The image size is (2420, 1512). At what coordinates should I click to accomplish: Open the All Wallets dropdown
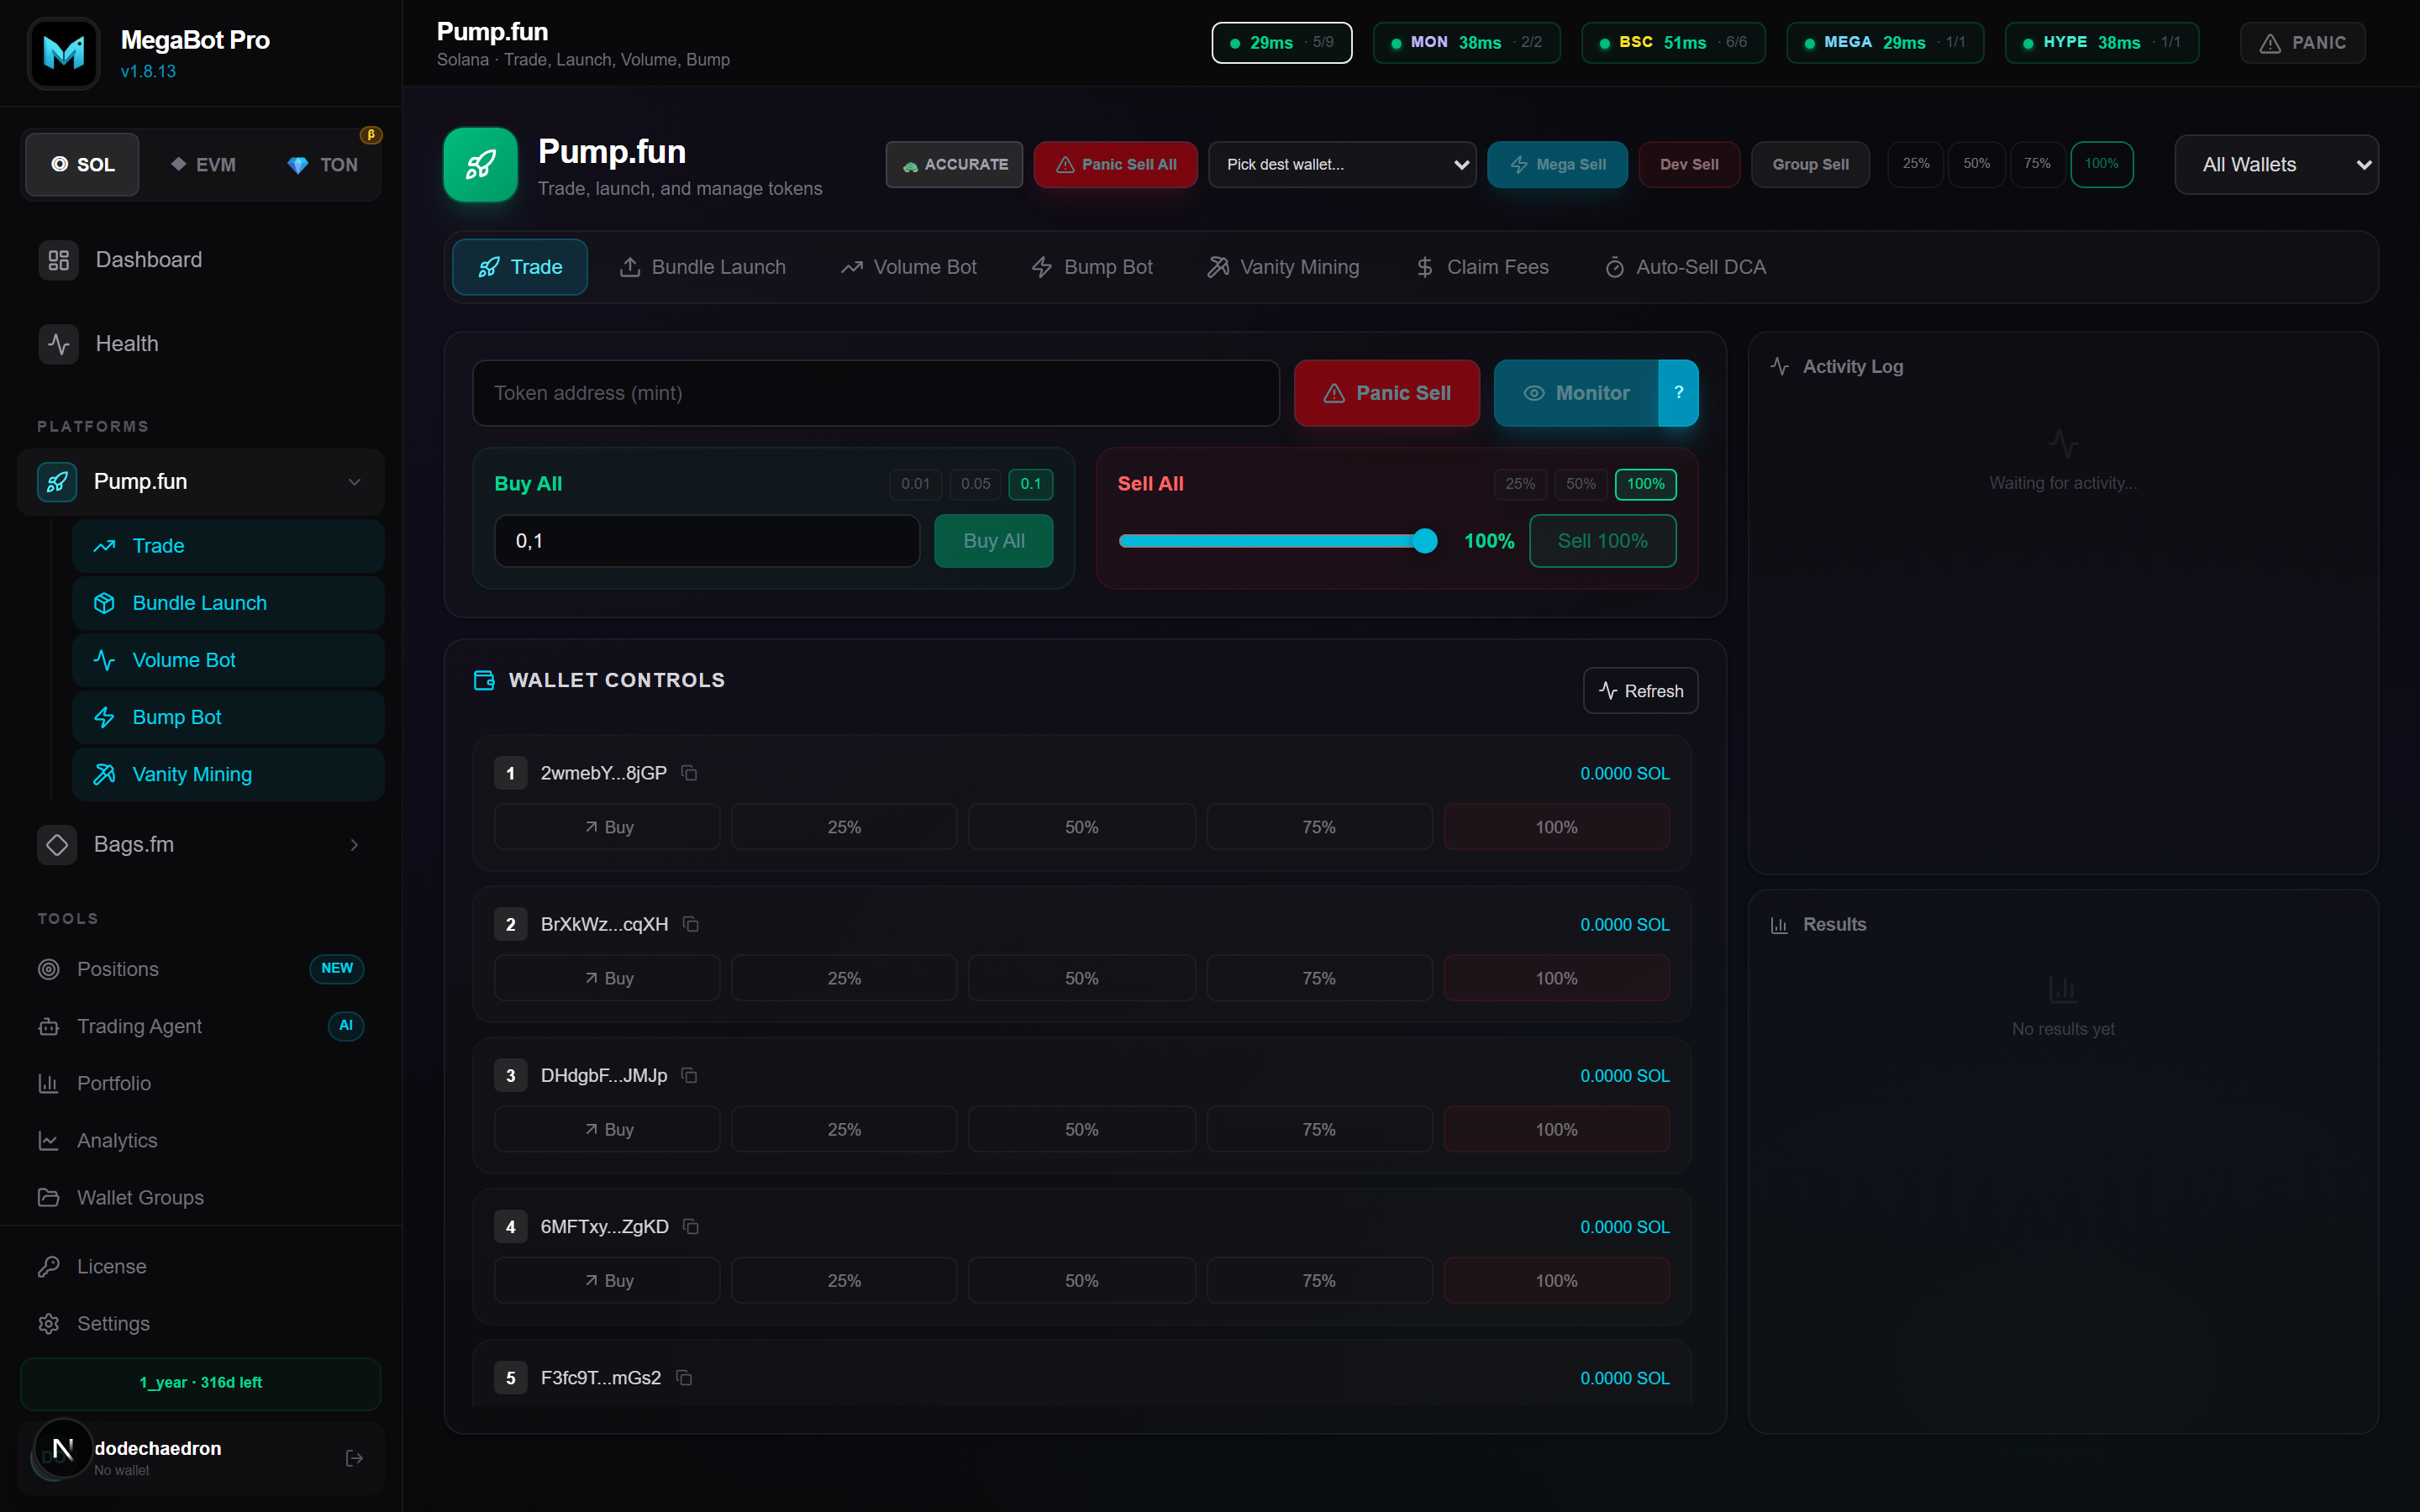coord(2276,165)
